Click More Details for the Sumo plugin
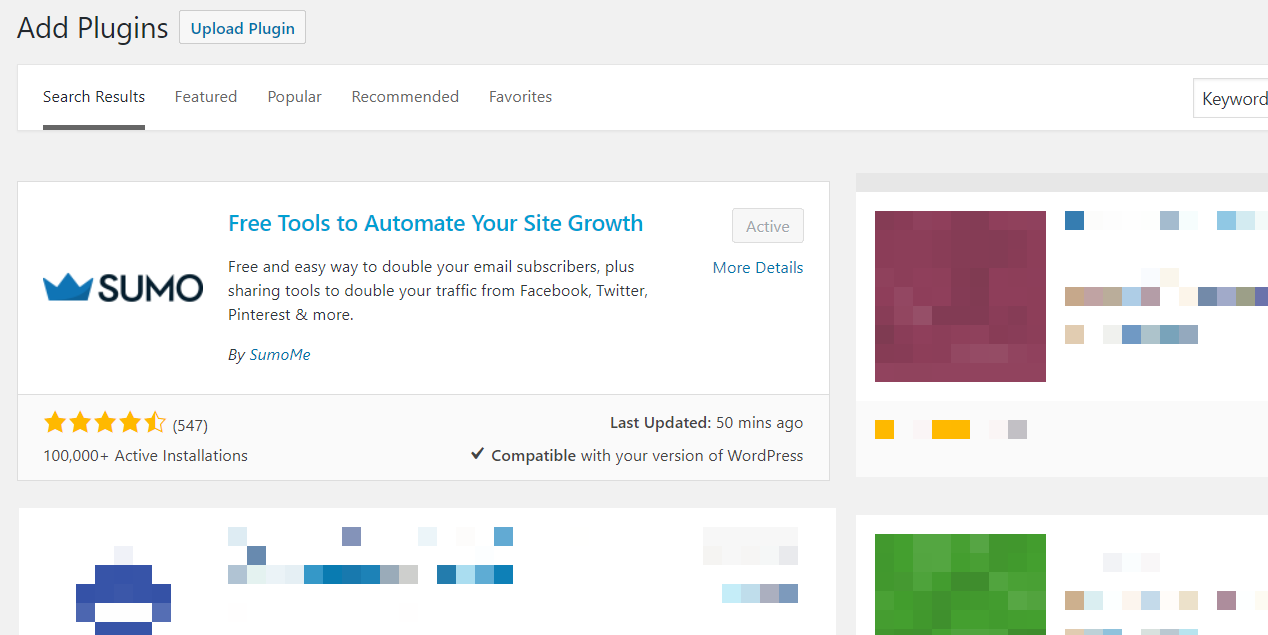1268x635 pixels. 757,267
